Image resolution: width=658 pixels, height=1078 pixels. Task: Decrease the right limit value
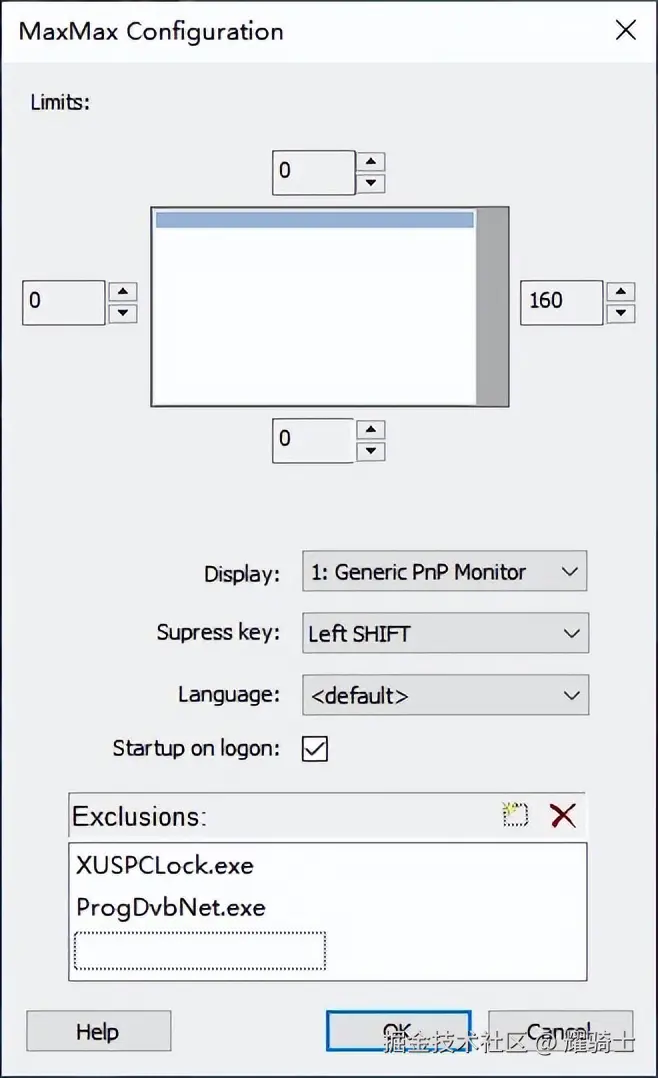[x=621, y=313]
